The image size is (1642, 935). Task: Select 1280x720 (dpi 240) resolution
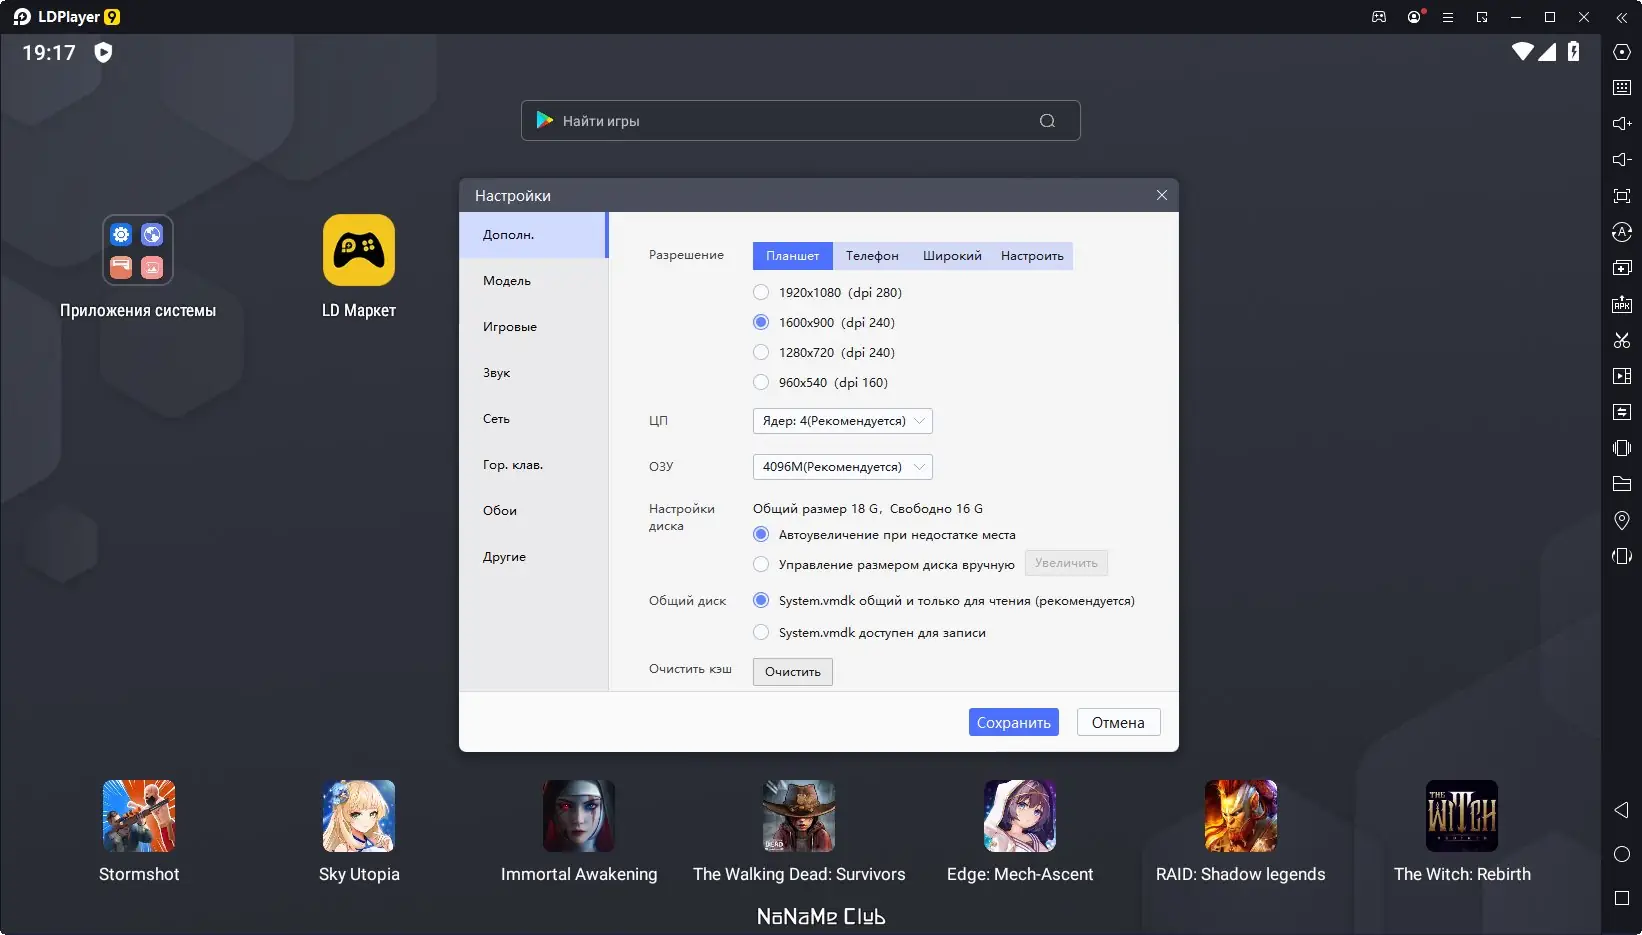[761, 352]
